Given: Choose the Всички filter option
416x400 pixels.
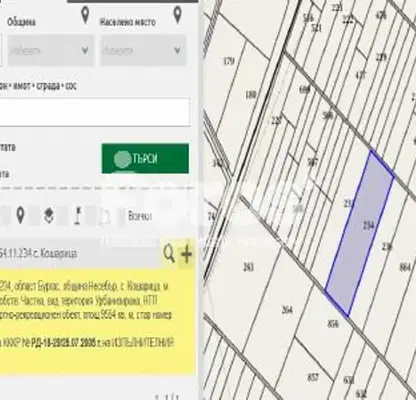Looking at the screenshot, I should tap(140, 216).
